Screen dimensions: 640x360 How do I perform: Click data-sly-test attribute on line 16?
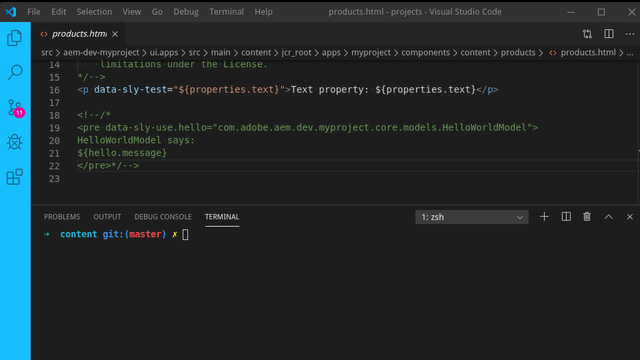coord(131,90)
